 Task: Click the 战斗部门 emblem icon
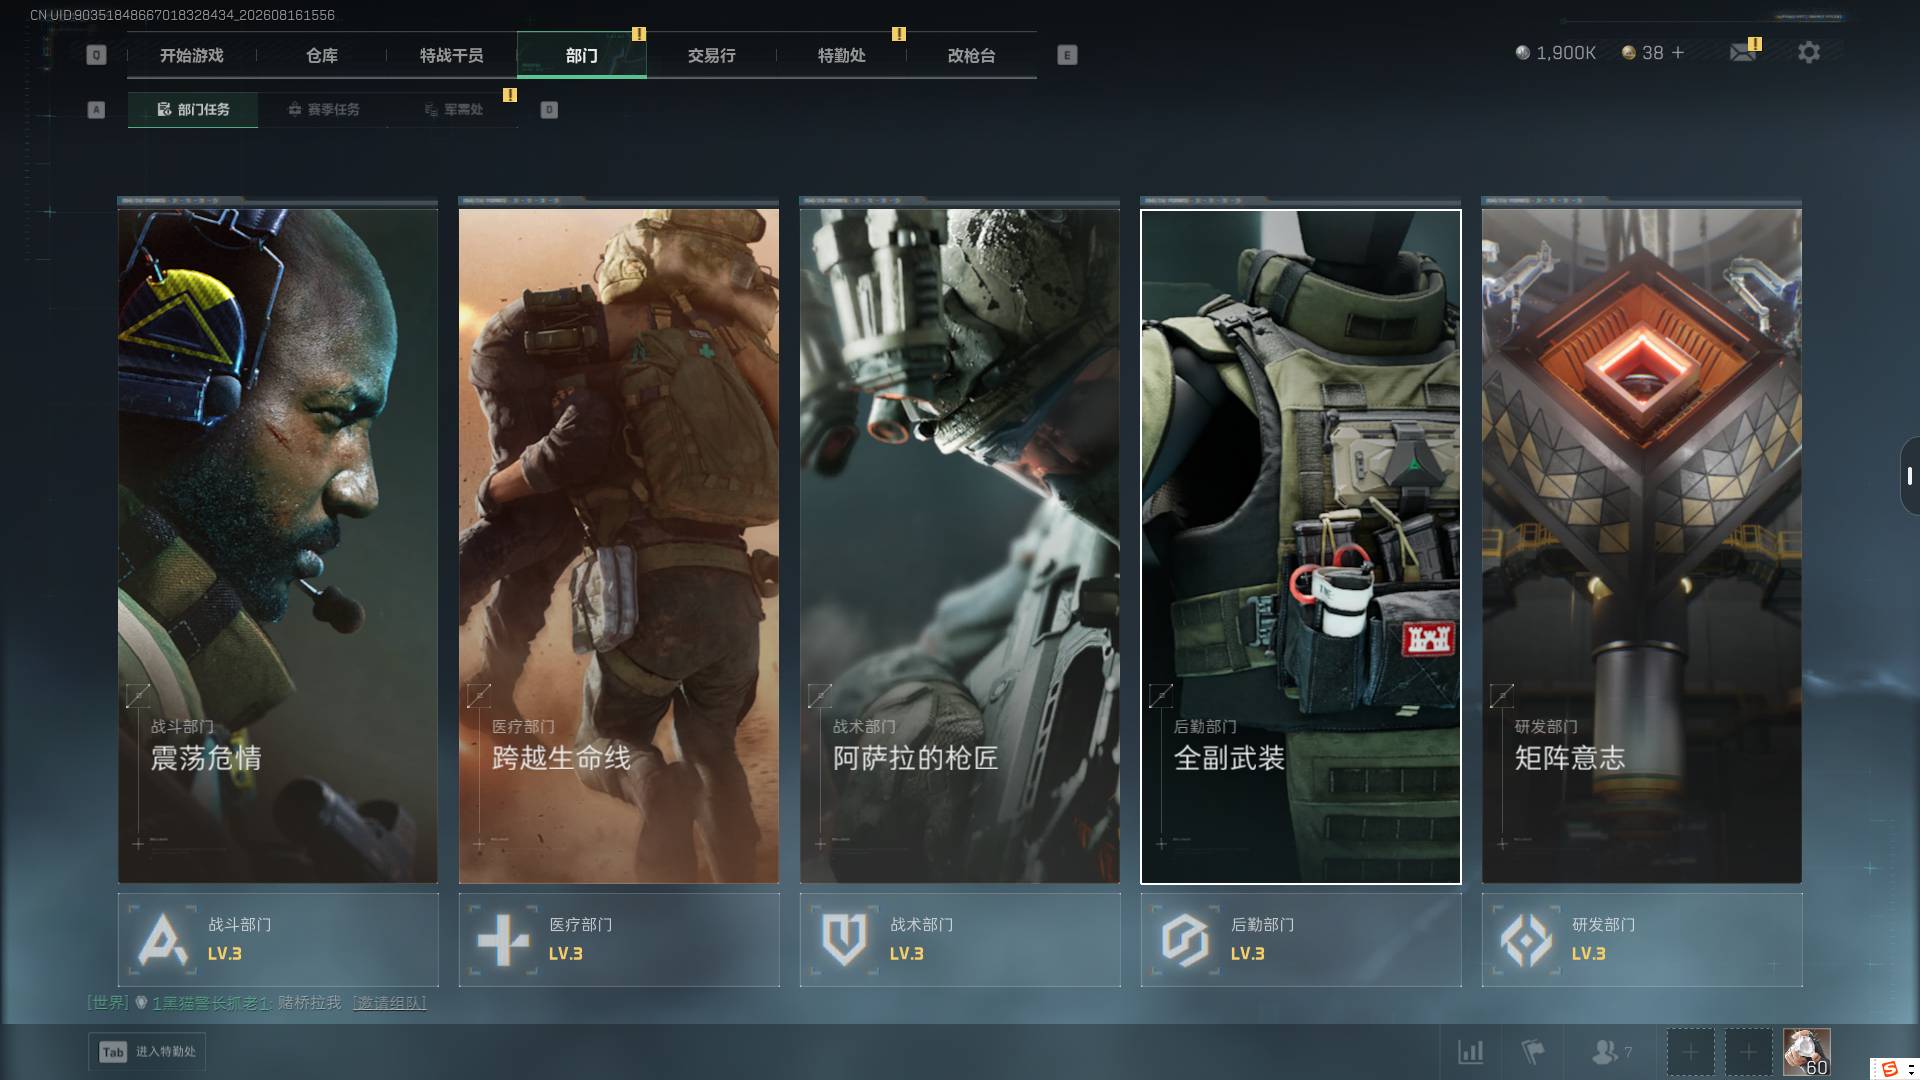[x=163, y=940]
